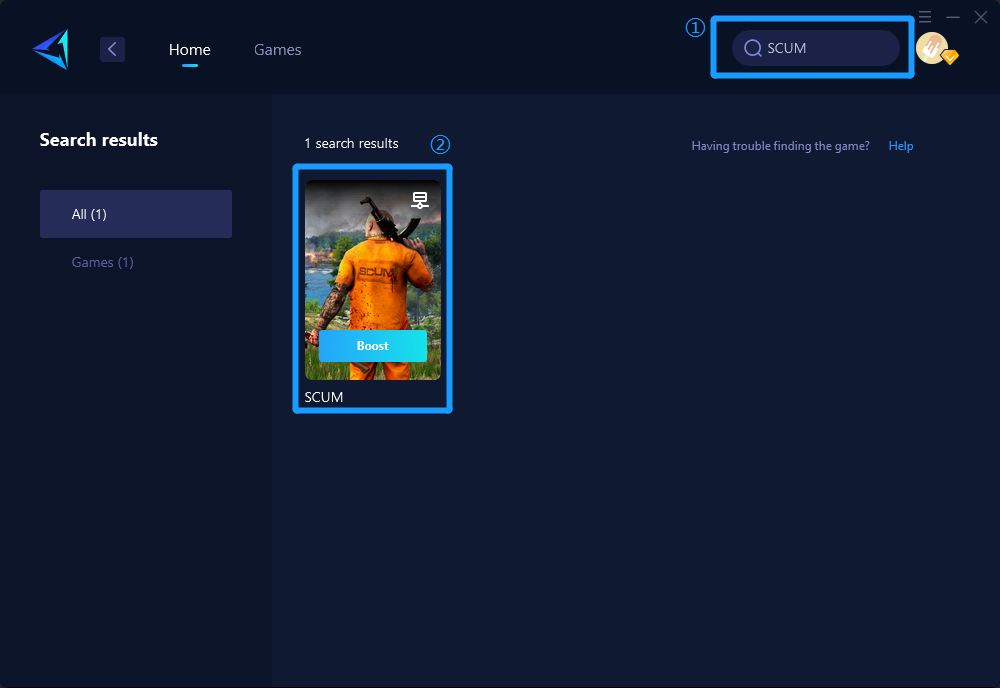Click the GearUP arrow logo
Image resolution: width=1000 pixels, height=688 pixels.
point(51,49)
